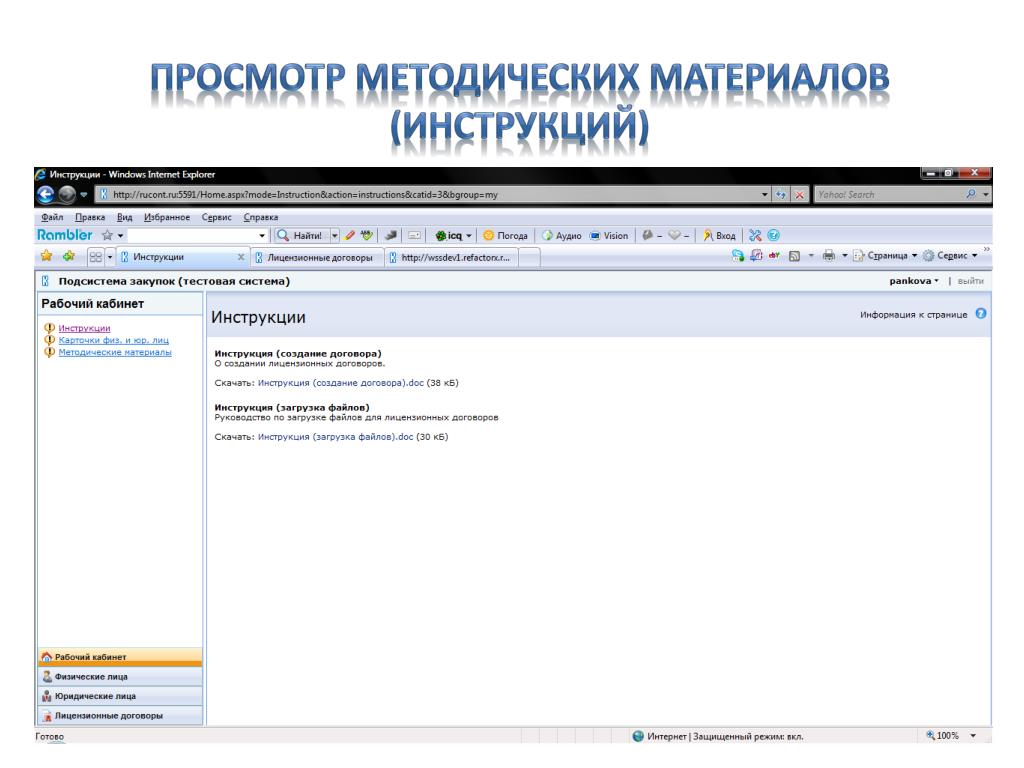The width and height of the screenshot is (1024, 768).
Task: Download Инструкция (загрузка файлов).doc
Action: (336, 437)
